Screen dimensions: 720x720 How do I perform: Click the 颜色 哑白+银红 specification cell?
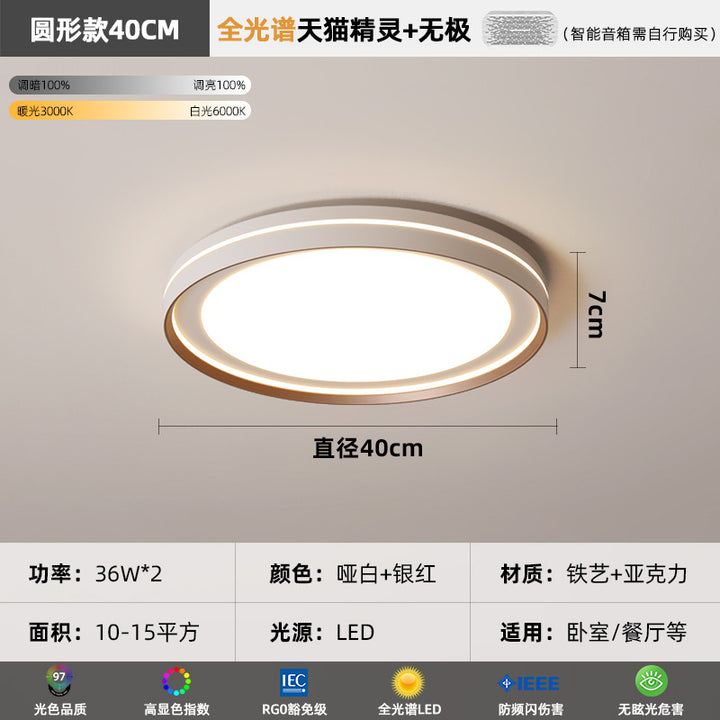pos(353,574)
